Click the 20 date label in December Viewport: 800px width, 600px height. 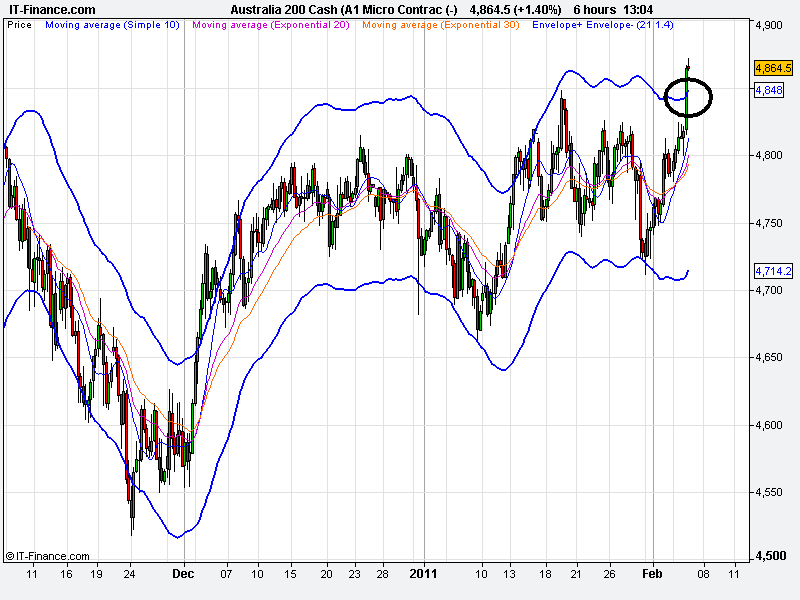(326, 574)
